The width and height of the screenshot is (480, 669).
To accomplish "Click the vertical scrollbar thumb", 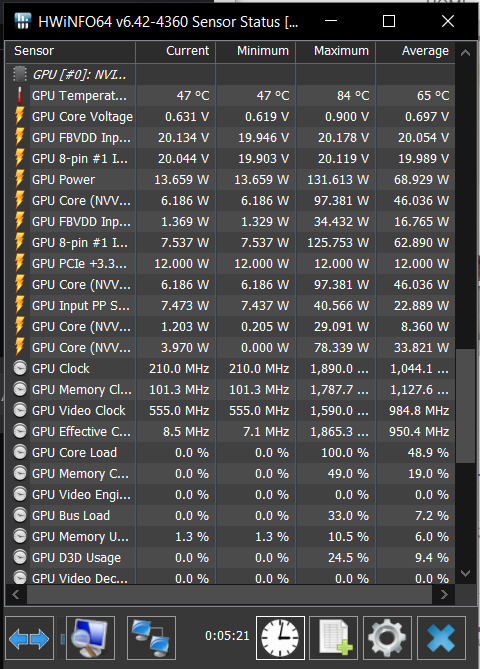I will pyautogui.click(x=465, y=406).
